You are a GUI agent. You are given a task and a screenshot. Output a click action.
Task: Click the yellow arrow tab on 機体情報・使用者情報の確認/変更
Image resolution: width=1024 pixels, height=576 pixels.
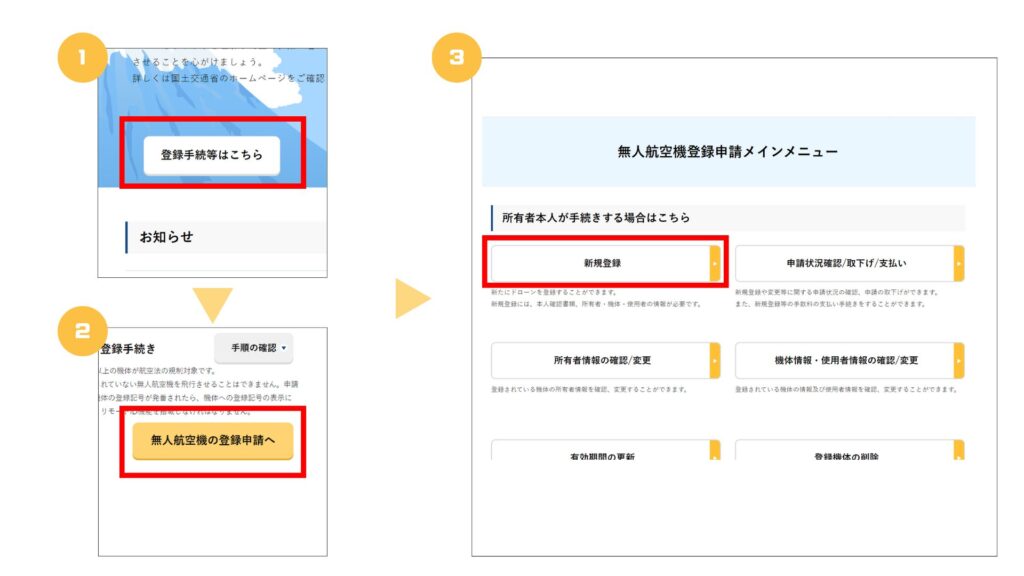click(x=959, y=360)
